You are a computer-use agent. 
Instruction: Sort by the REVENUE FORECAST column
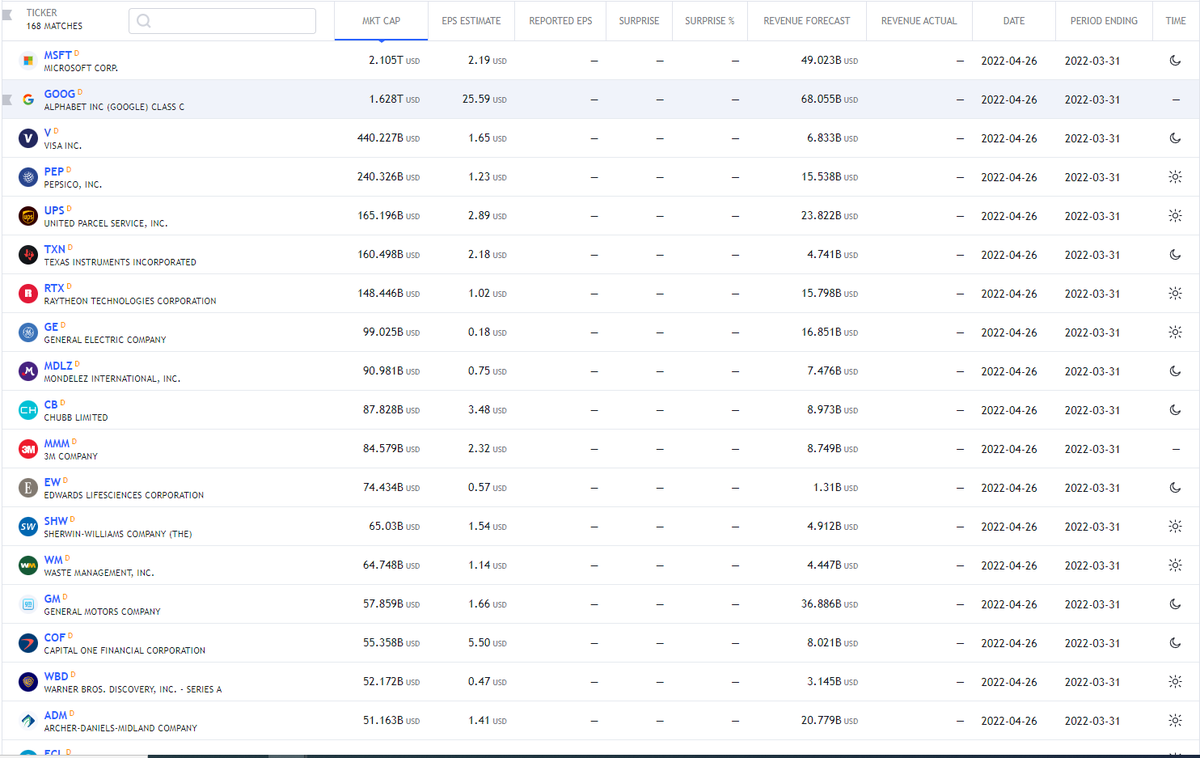click(x=807, y=21)
